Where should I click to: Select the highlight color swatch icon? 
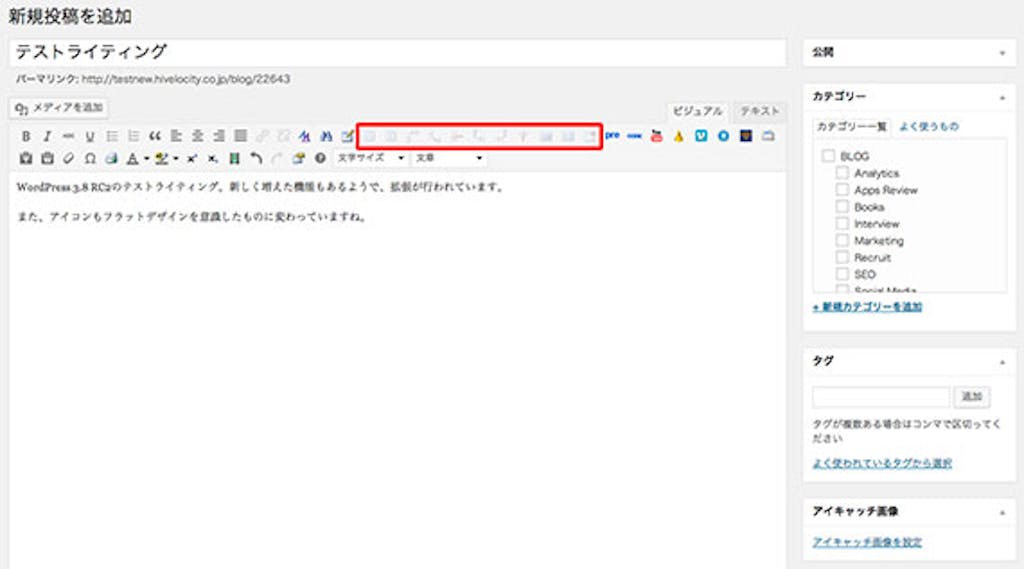(161, 158)
